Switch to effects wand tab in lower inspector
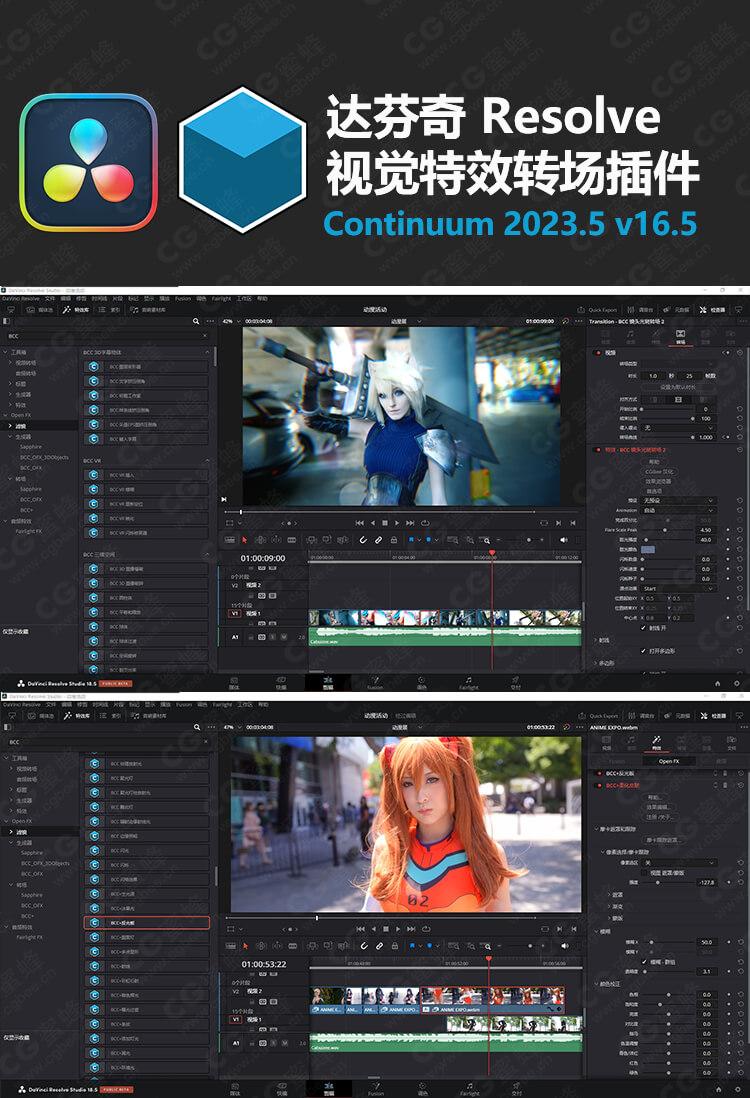The width and height of the screenshot is (750, 1098). (x=656, y=742)
